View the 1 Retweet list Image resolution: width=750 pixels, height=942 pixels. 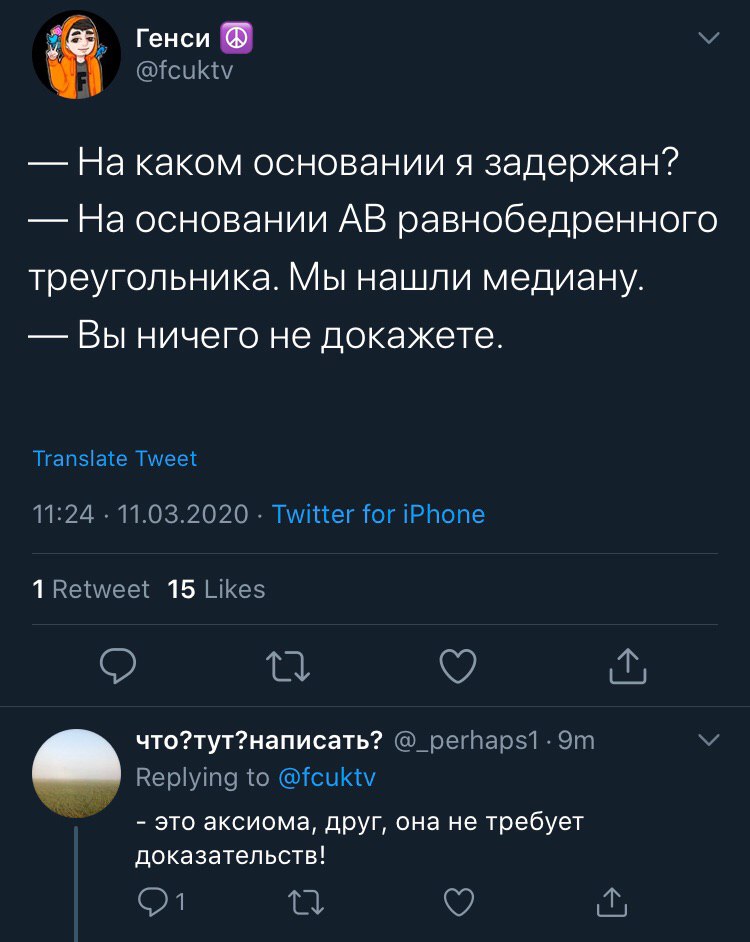tap(91, 589)
